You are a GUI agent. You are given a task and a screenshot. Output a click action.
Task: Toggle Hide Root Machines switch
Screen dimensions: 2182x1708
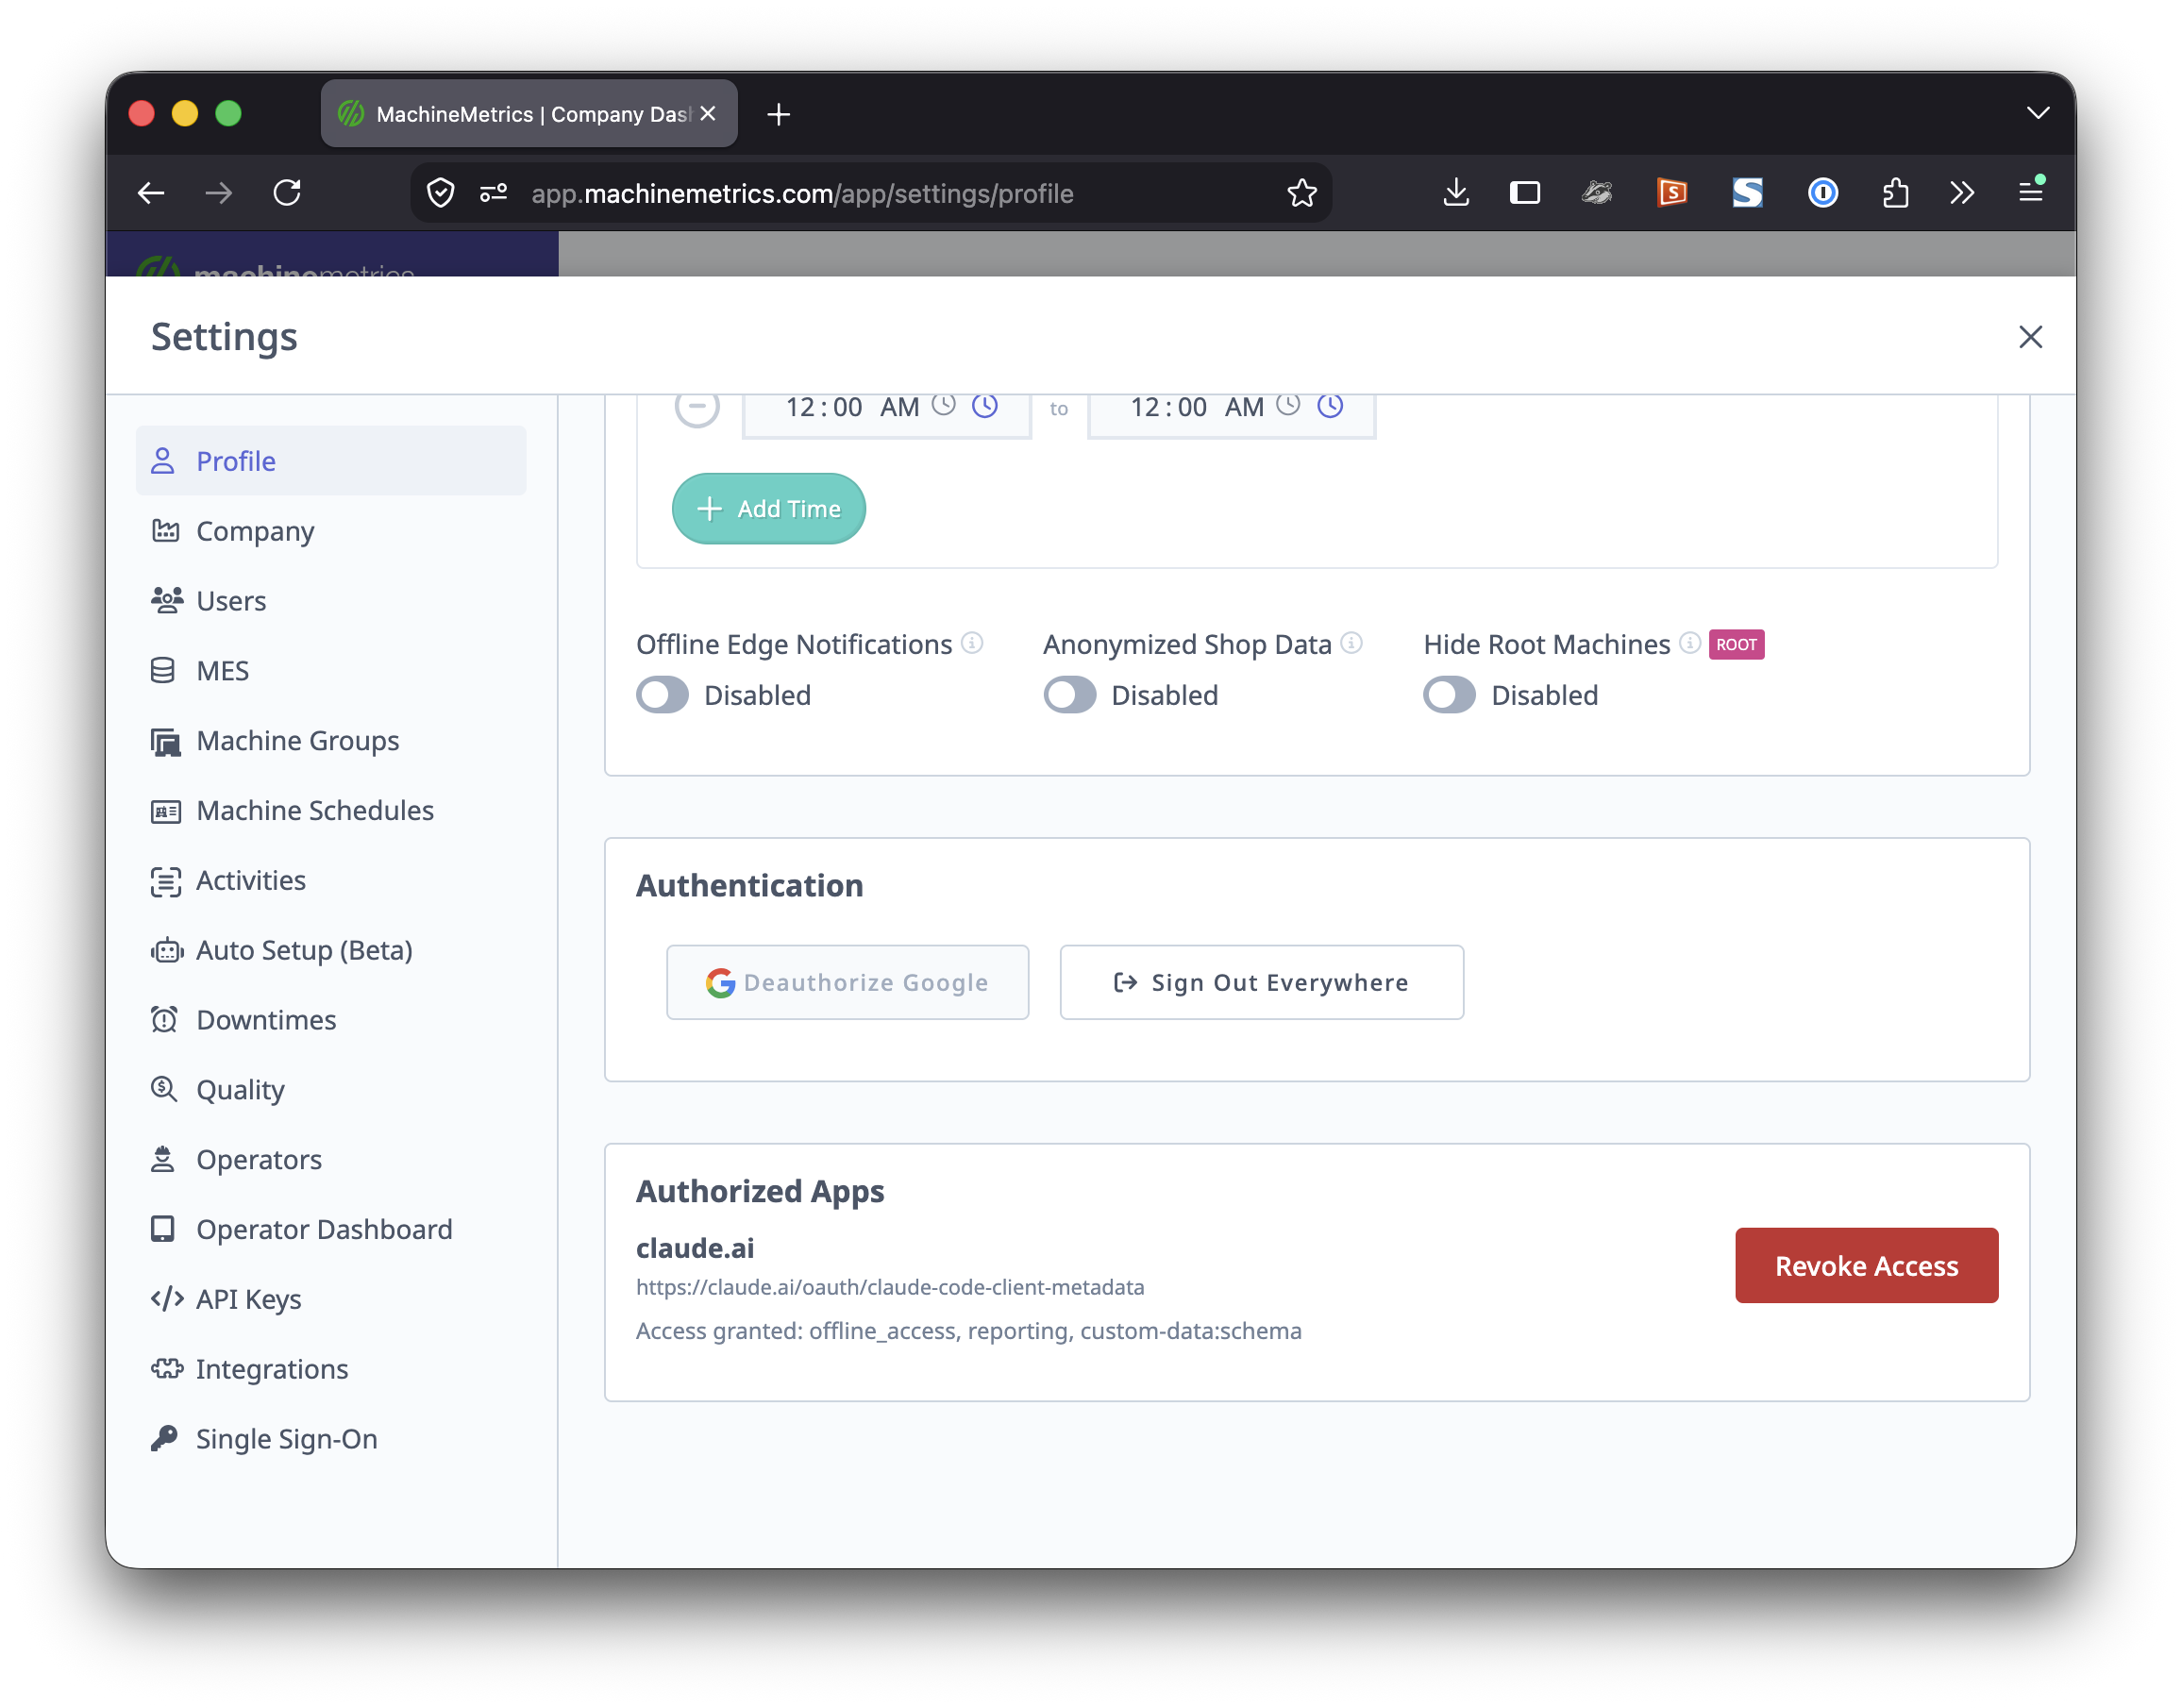1449,695
